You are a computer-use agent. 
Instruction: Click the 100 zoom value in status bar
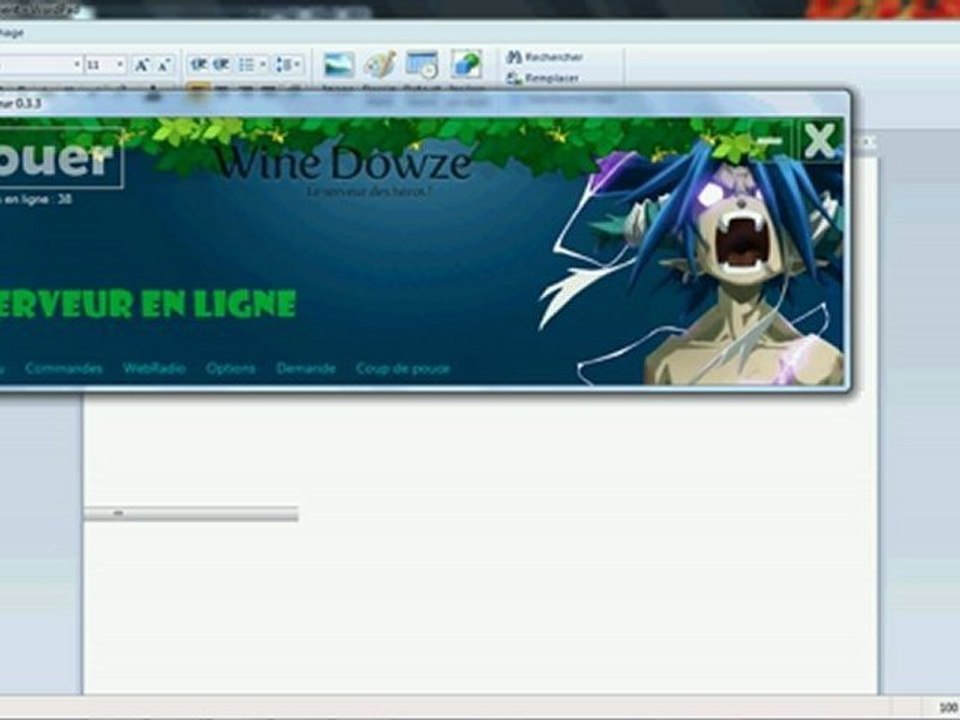coord(948,706)
